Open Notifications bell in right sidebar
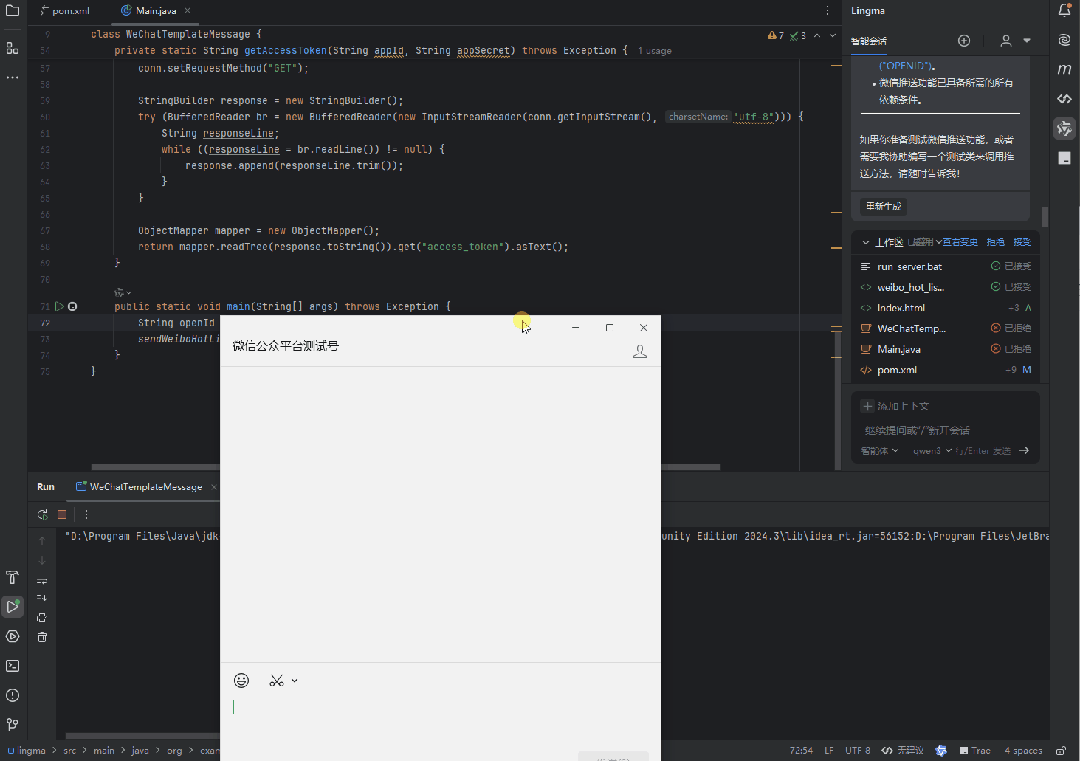The image size is (1080, 761). click(x=1065, y=10)
